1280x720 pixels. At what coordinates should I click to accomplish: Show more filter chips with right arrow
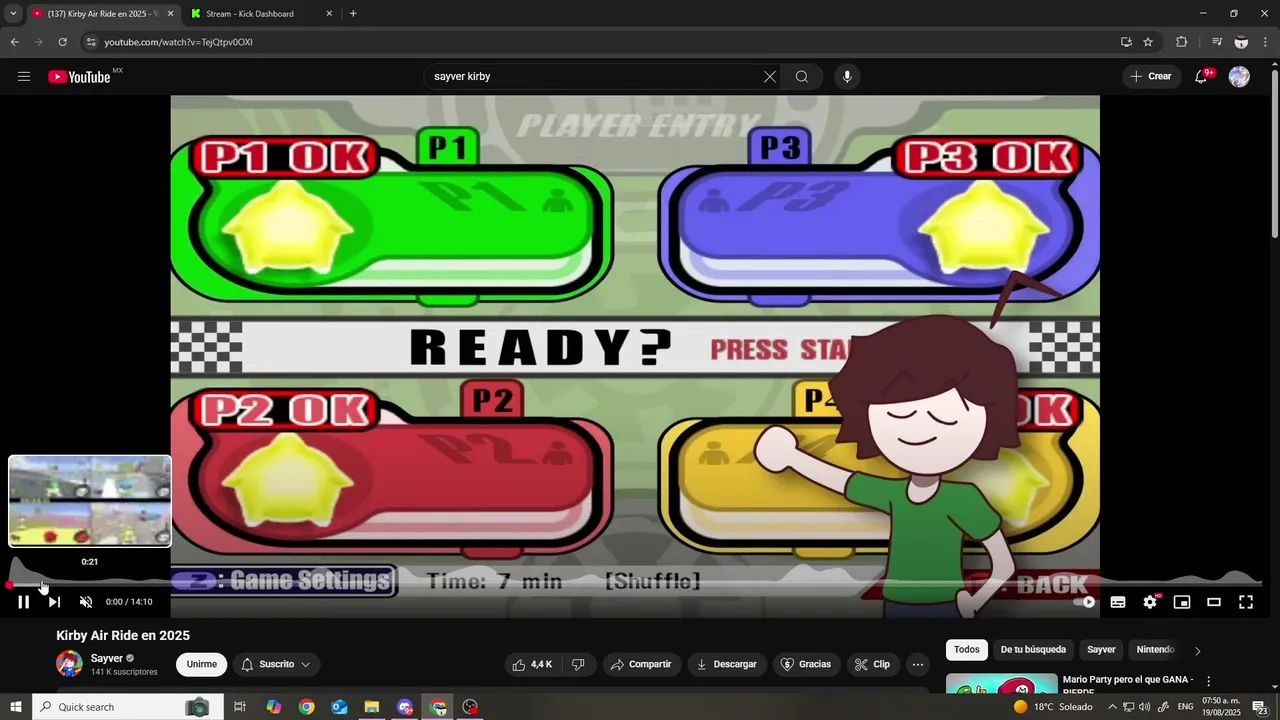pos(1197,651)
